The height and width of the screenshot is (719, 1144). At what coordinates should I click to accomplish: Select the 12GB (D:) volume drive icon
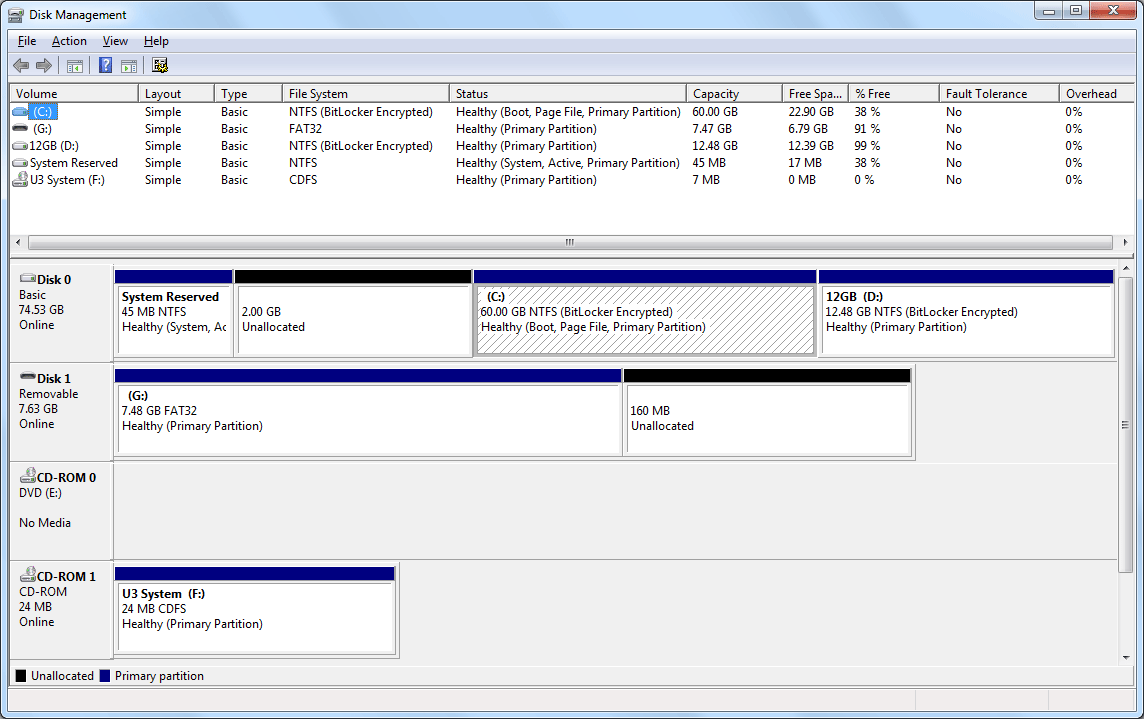tap(20, 146)
